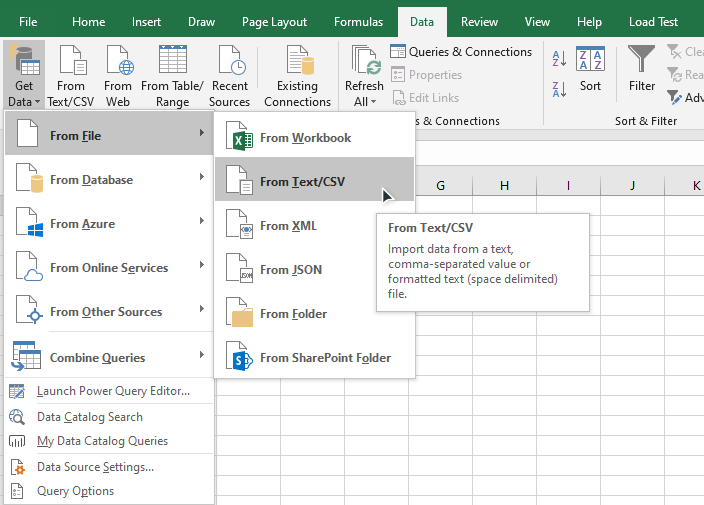The image size is (704, 505).
Task: Switch to the View tab
Action: (537, 22)
